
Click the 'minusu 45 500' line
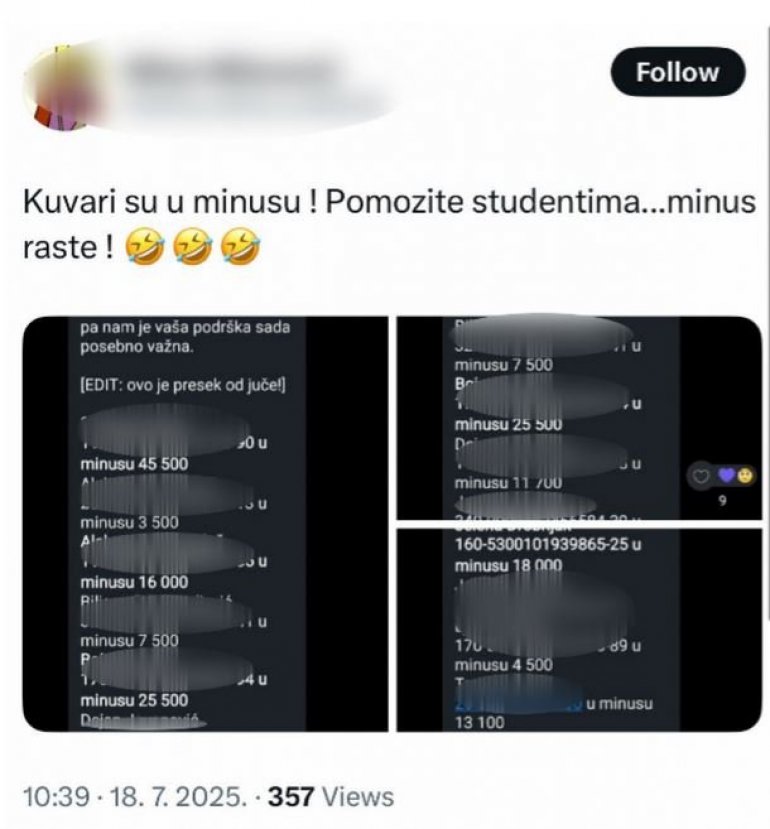tap(134, 464)
